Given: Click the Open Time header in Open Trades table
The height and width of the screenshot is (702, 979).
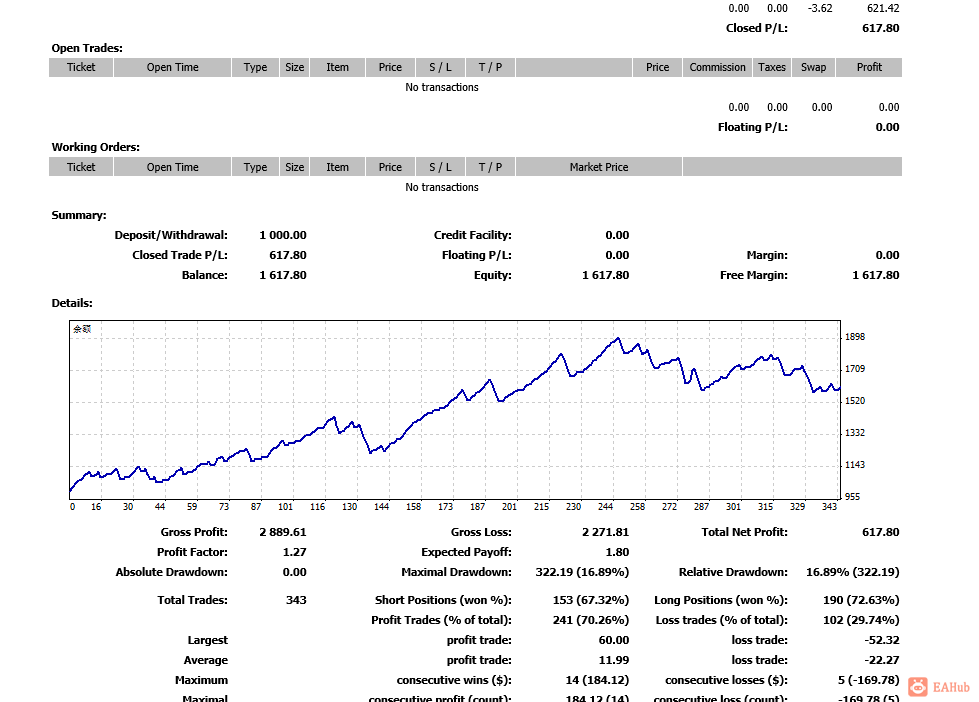Looking at the screenshot, I should 172,67.
